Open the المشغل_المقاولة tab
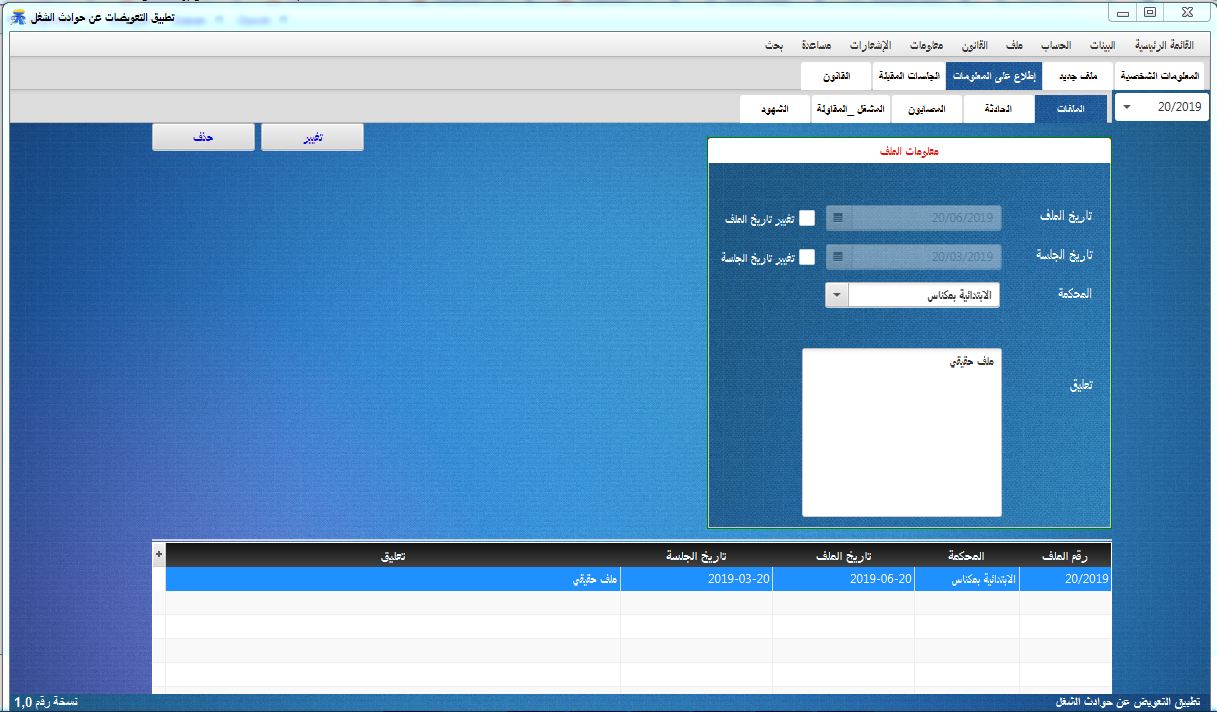The height and width of the screenshot is (712, 1217). (852, 109)
